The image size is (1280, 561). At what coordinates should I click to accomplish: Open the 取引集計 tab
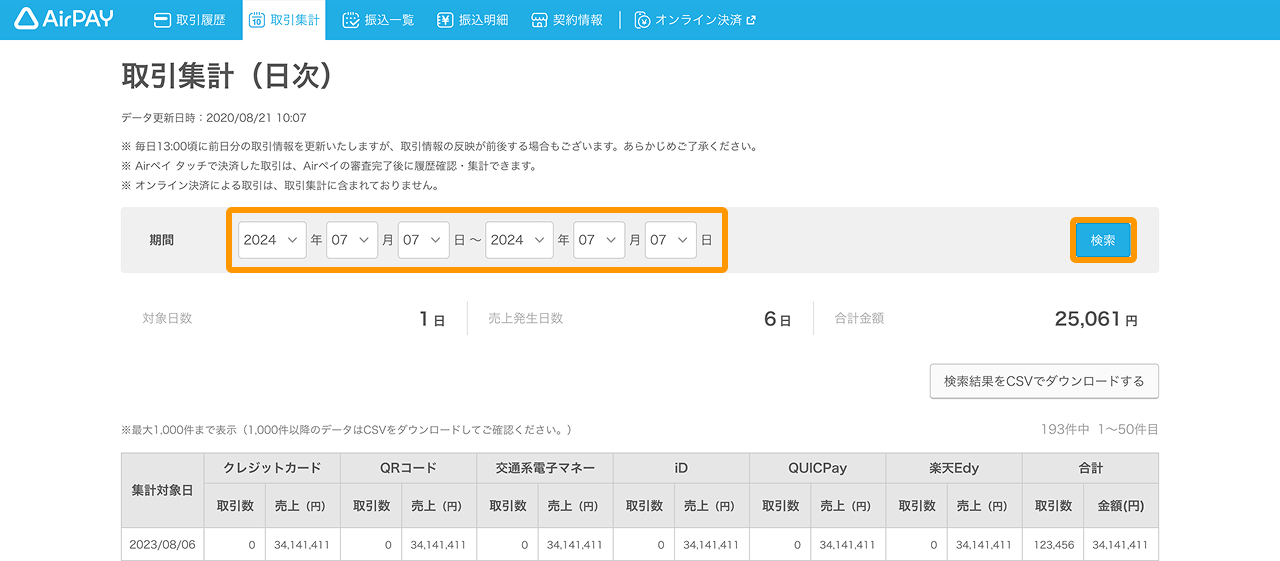[x=284, y=20]
